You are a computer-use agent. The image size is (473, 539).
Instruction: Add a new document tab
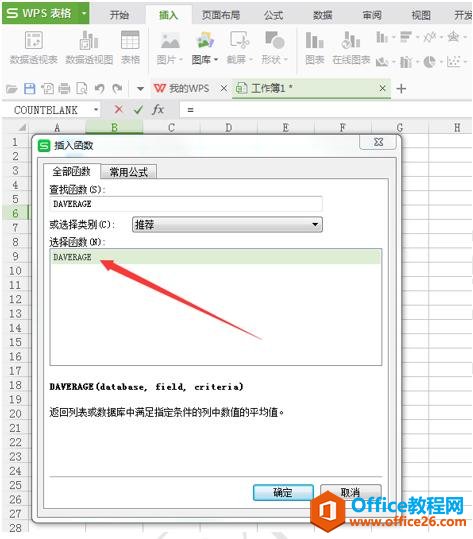pos(401,89)
